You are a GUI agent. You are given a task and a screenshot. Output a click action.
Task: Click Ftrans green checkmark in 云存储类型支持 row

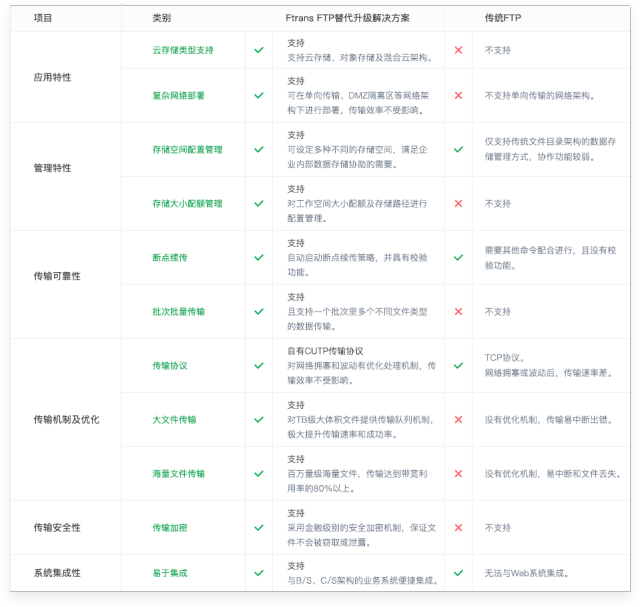[x=259, y=50]
